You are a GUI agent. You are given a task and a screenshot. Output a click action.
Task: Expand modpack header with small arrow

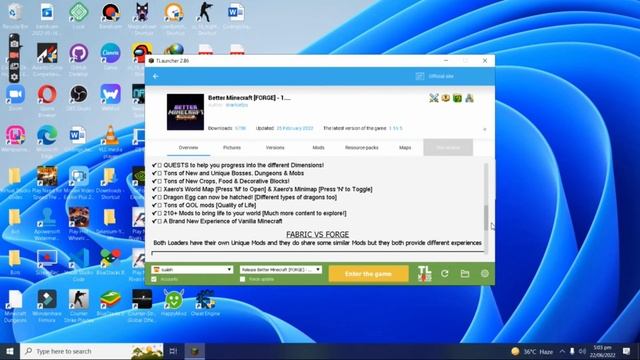tap(484, 129)
